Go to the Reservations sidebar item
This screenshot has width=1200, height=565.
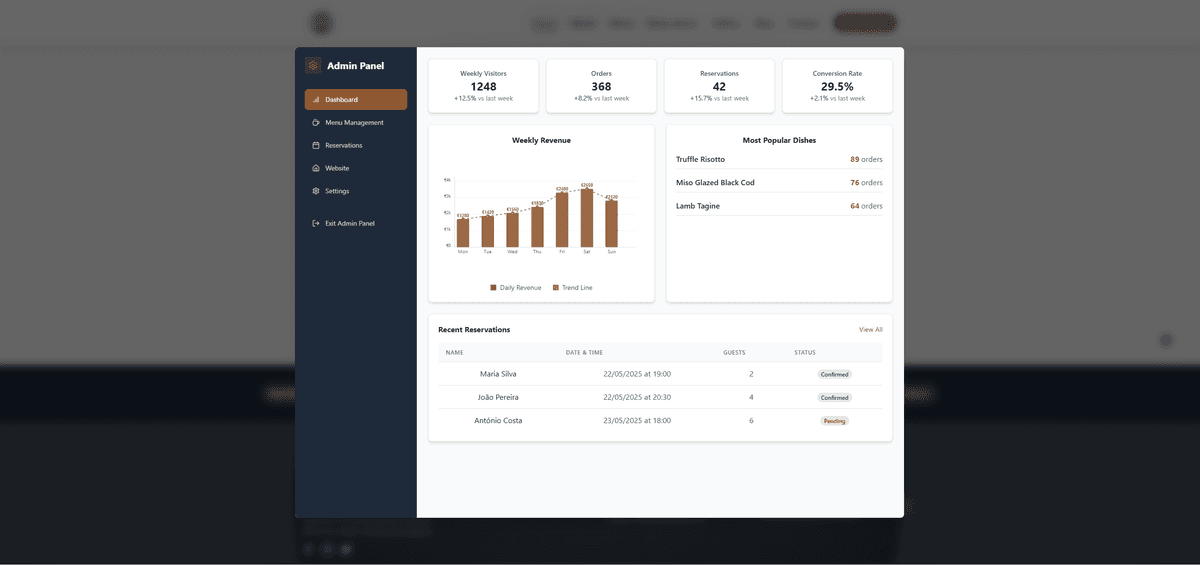344,146
